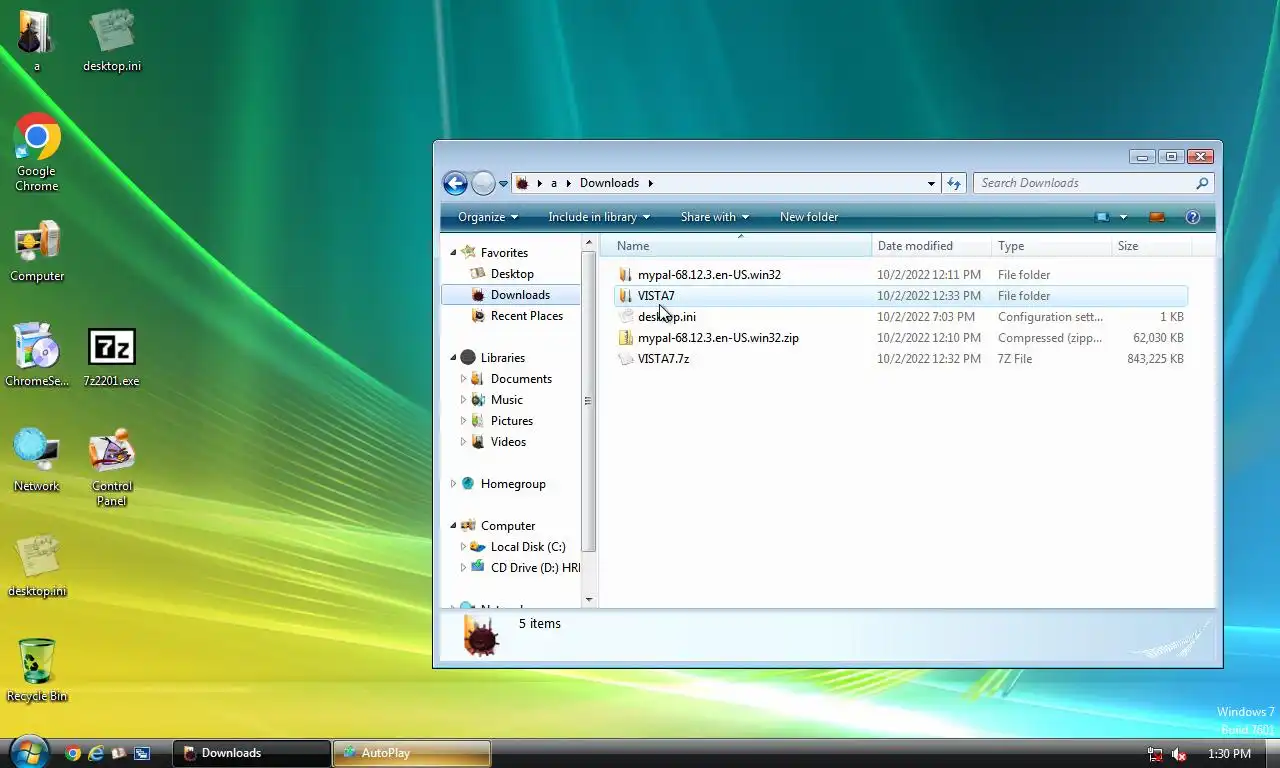Screen dimensions: 1280x768
Task: Select Recent Places in Favorites
Action: coord(526,316)
